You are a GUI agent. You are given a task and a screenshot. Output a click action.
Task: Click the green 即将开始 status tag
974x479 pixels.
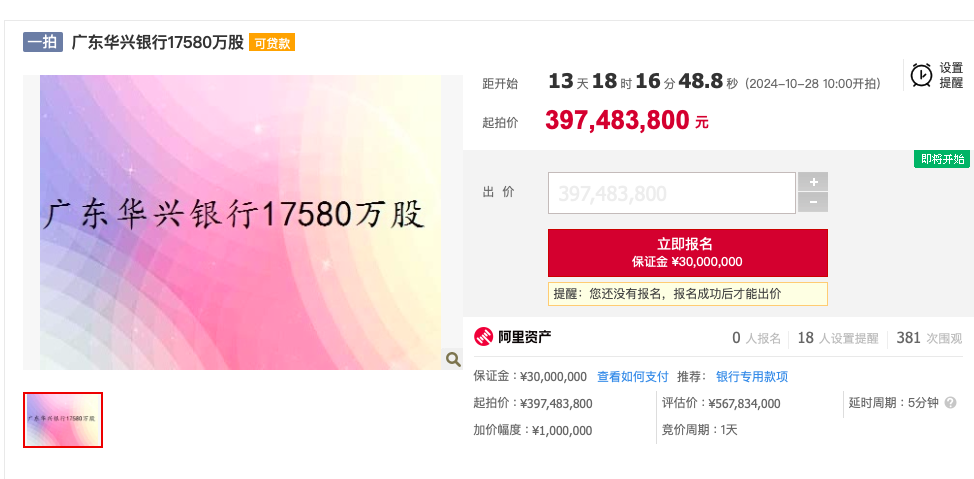pyautogui.click(x=942, y=159)
